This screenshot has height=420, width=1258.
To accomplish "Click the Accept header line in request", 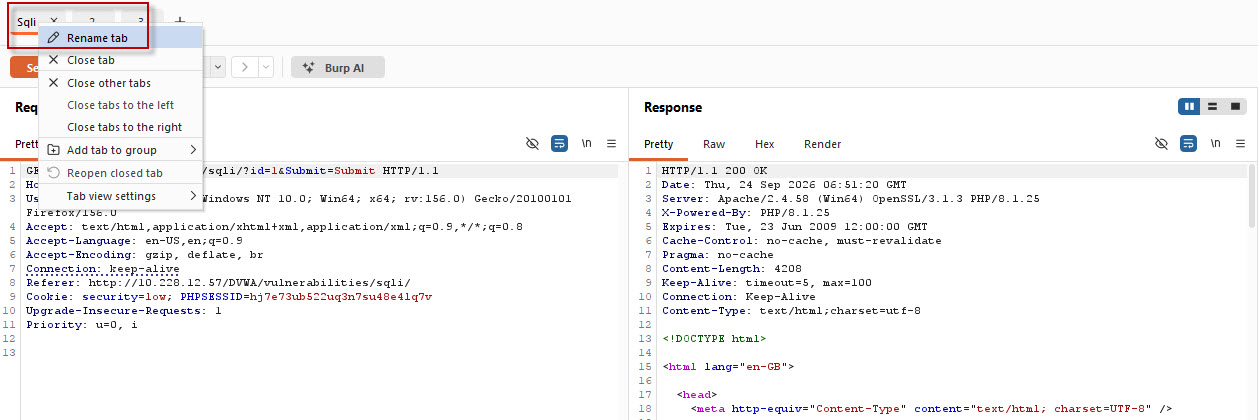I will [274, 227].
